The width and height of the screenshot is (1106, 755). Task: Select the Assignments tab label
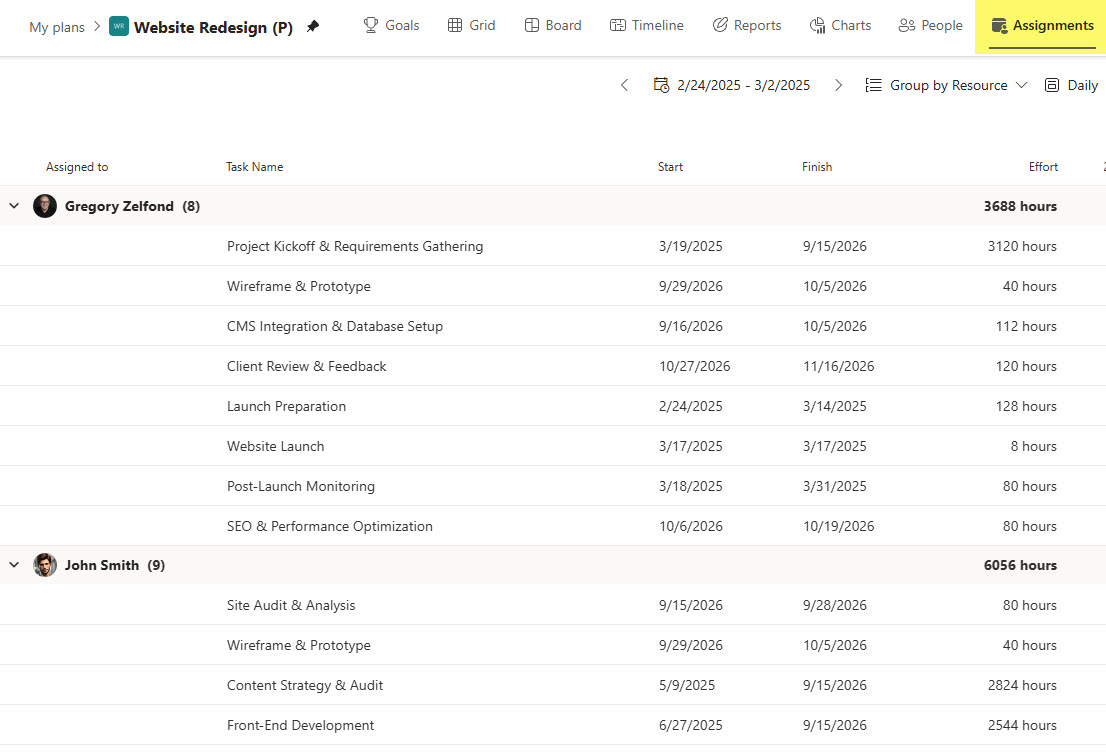[x=1053, y=25]
